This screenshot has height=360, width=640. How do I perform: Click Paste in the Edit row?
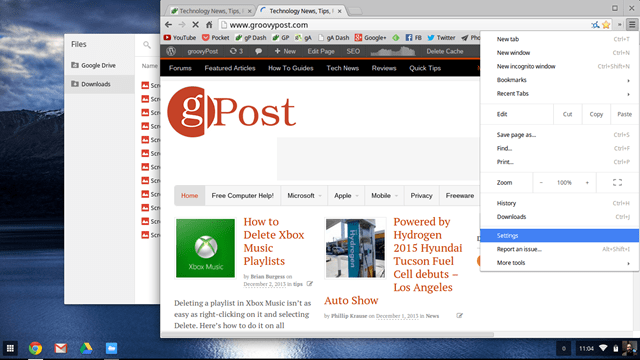point(624,114)
